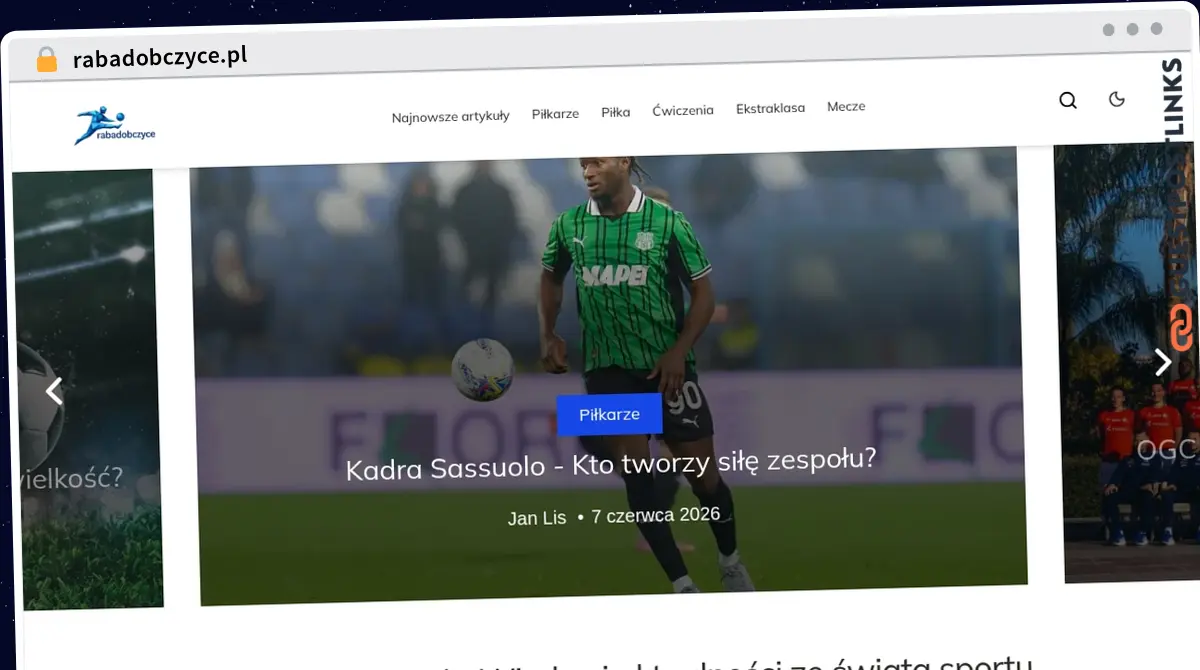This screenshot has width=1200, height=670.
Task: Go to previous slide arrow
Action: pyautogui.click(x=54, y=390)
